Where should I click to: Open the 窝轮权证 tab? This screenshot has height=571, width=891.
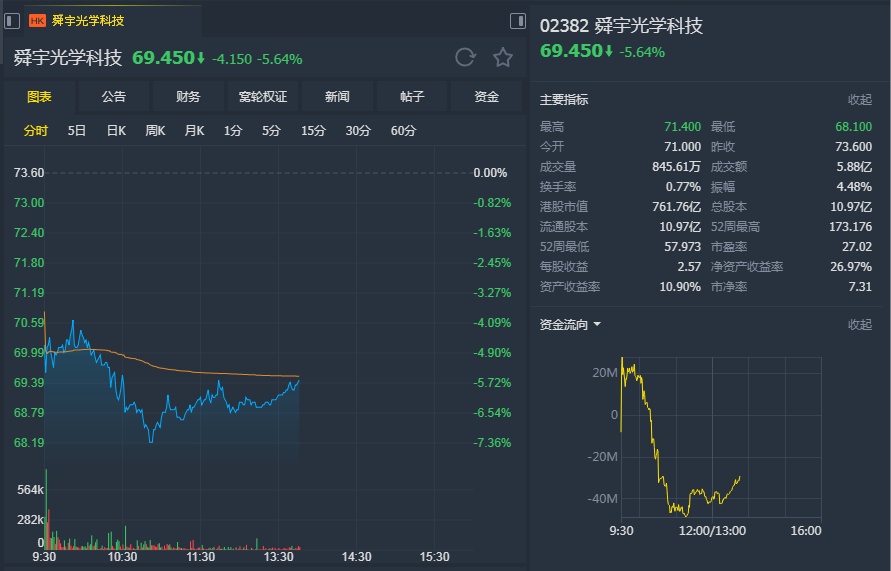tap(263, 96)
